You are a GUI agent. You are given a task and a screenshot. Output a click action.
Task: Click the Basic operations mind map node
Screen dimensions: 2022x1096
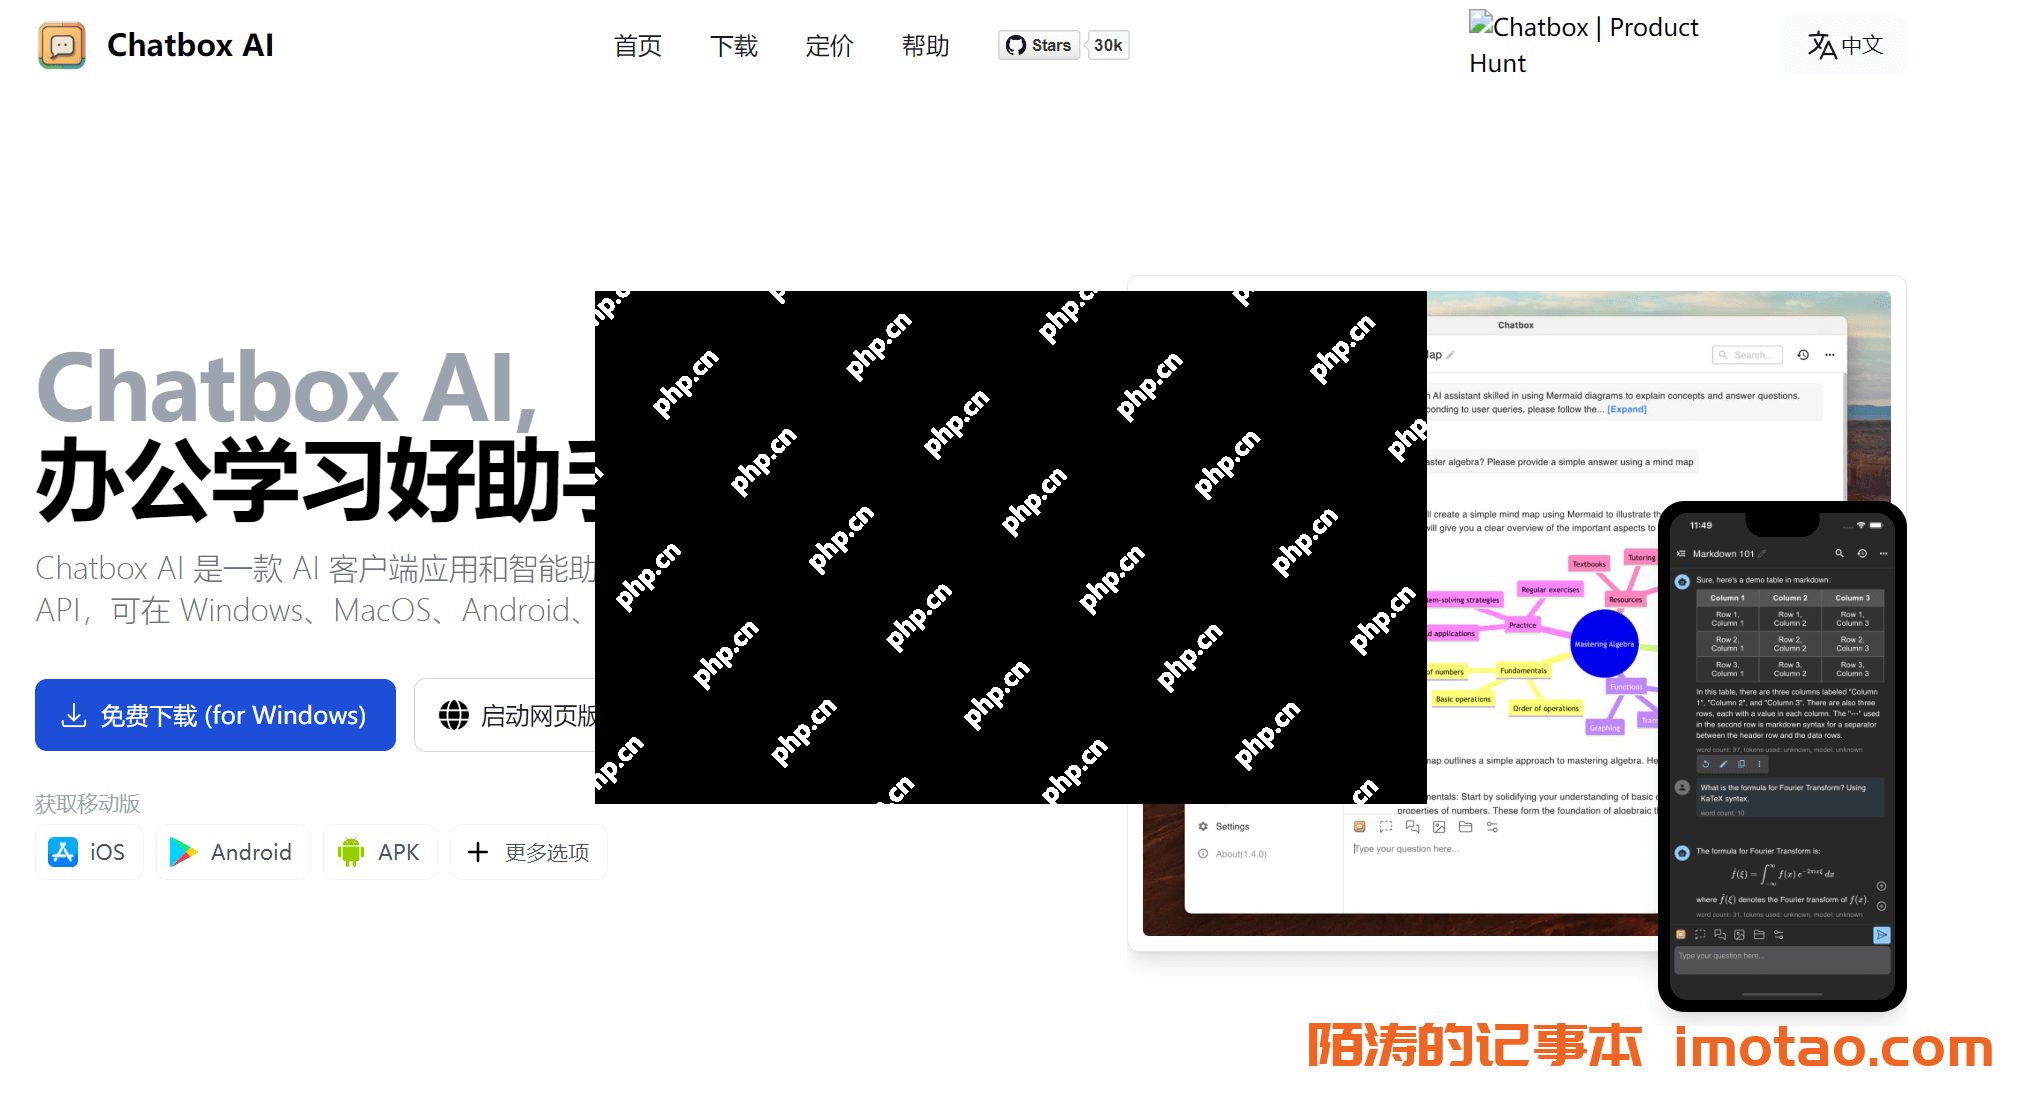[1463, 699]
